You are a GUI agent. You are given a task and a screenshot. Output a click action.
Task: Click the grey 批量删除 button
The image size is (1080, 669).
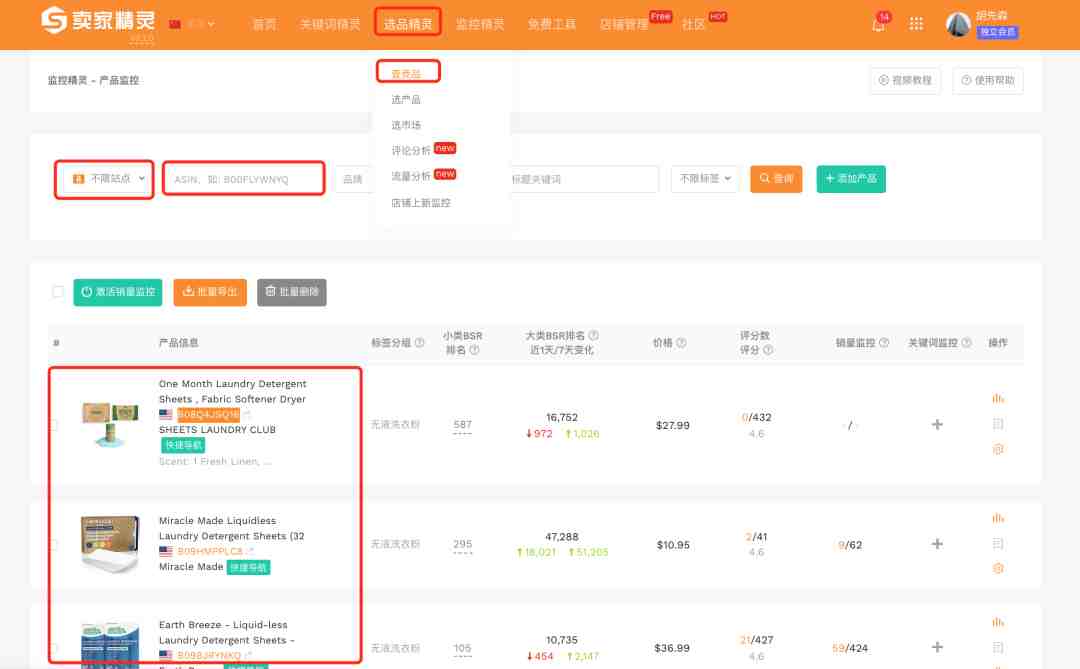click(292, 292)
